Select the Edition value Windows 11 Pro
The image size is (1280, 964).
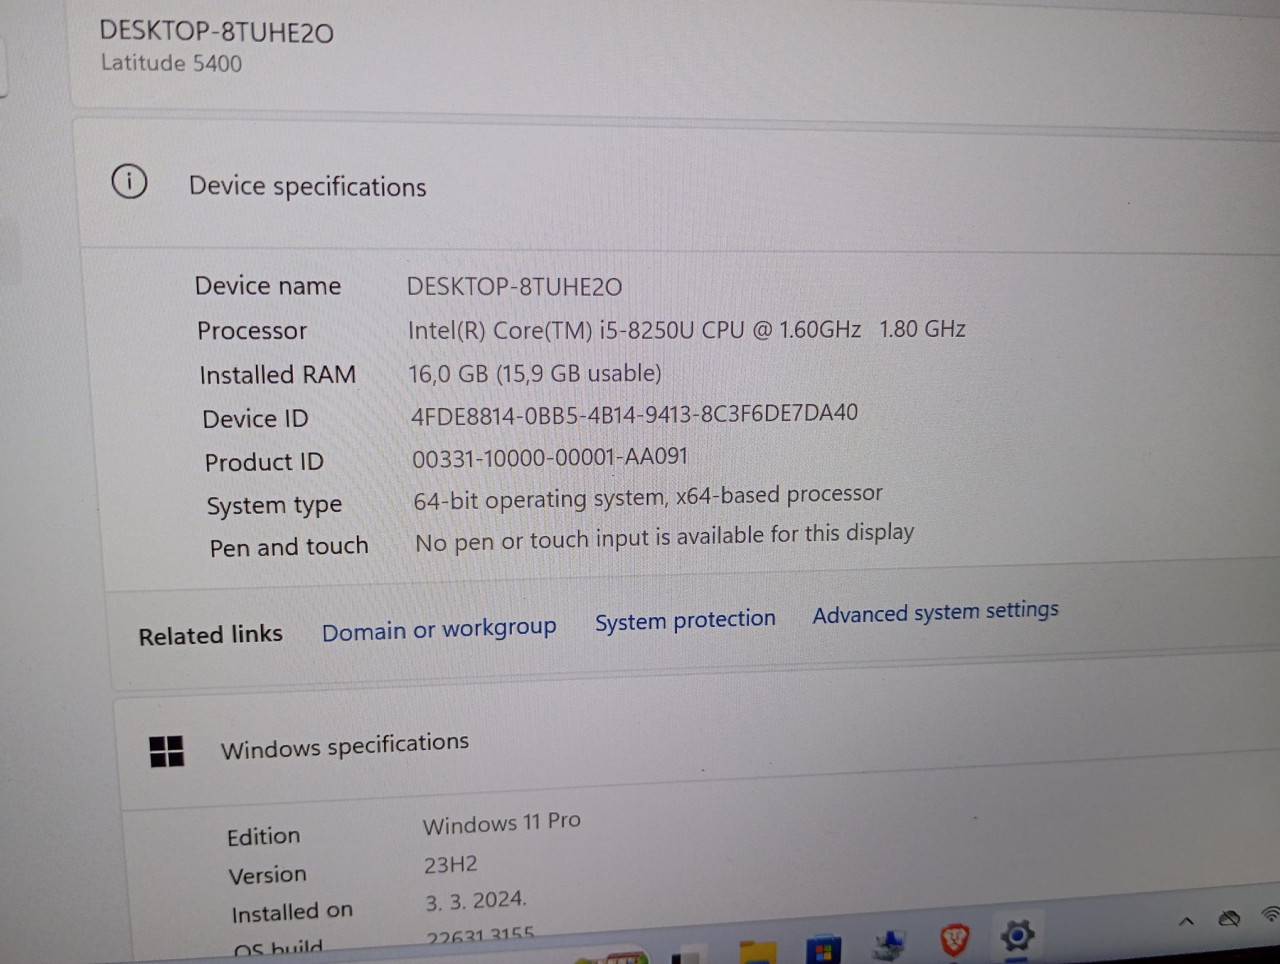pyautogui.click(x=501, y=823)
